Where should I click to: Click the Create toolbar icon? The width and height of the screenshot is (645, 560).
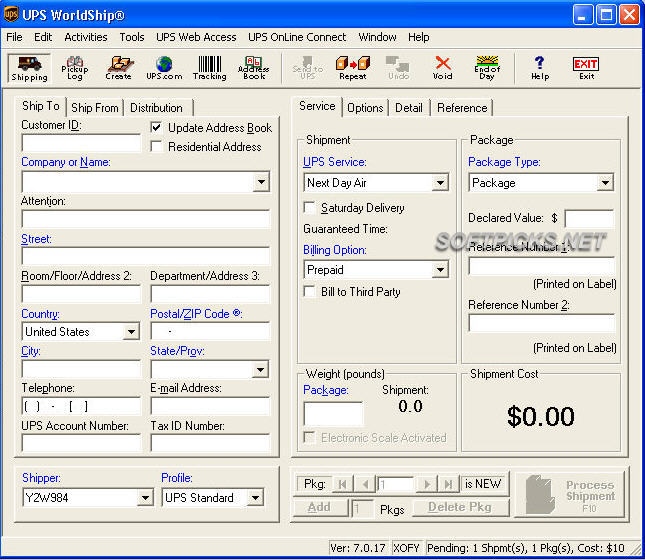click(x=119, y=68)
